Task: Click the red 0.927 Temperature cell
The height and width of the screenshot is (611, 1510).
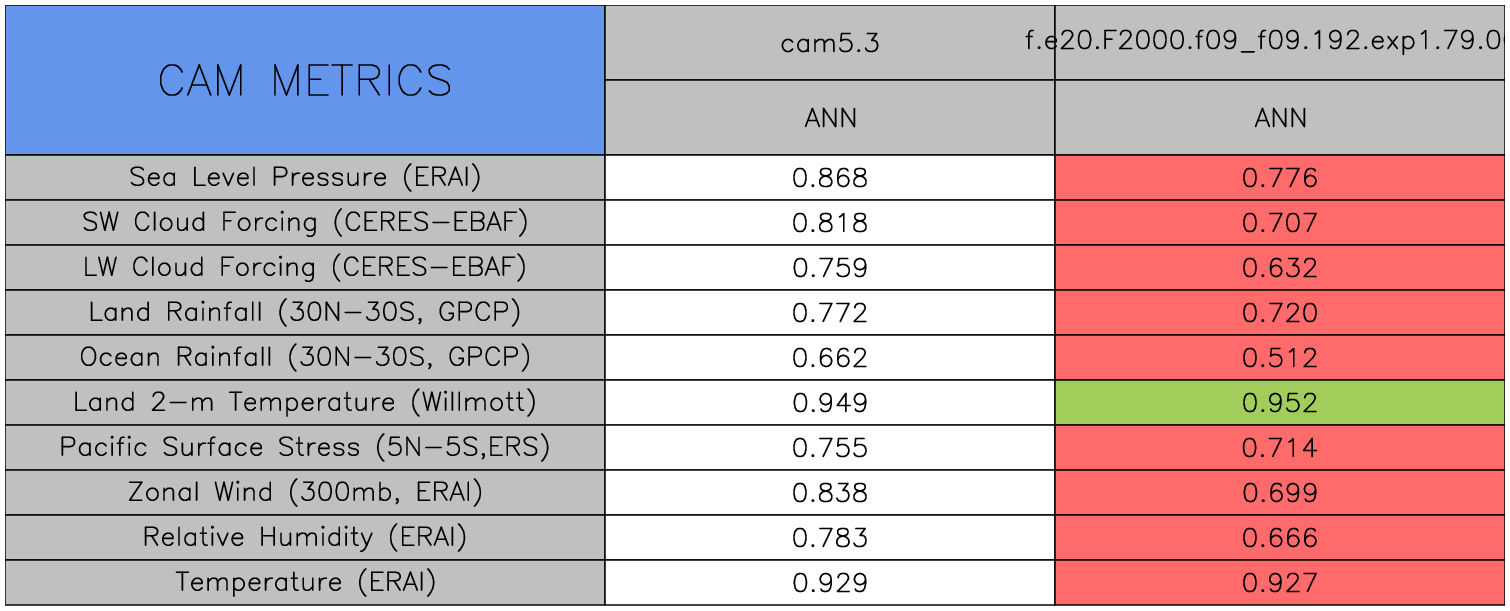Action: click(1280, 583)
